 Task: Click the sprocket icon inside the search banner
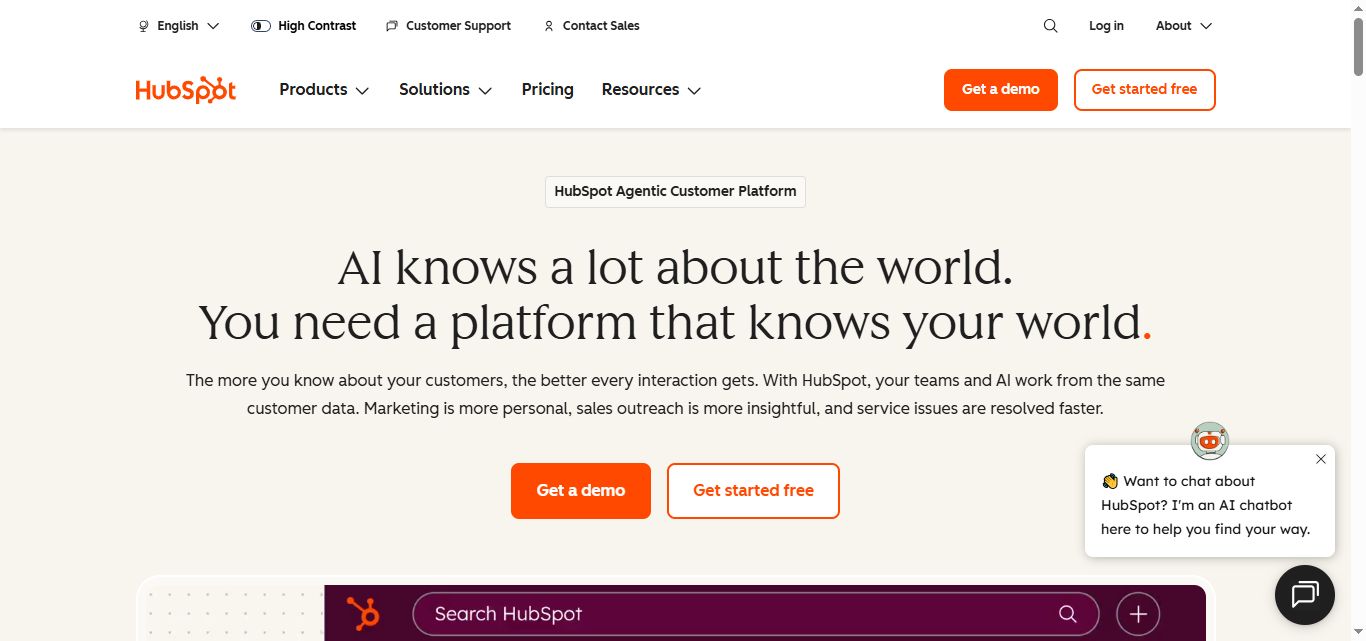[362, 613]
